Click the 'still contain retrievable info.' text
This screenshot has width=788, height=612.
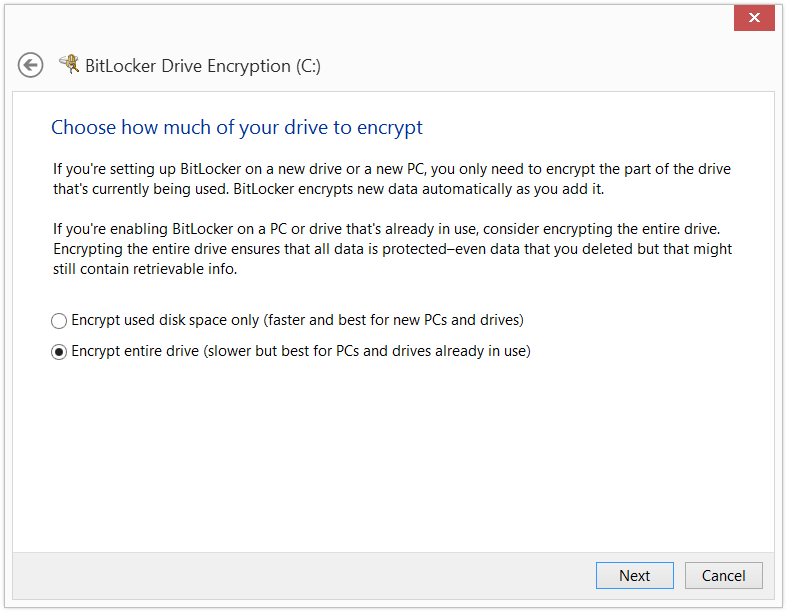(145, 269)
